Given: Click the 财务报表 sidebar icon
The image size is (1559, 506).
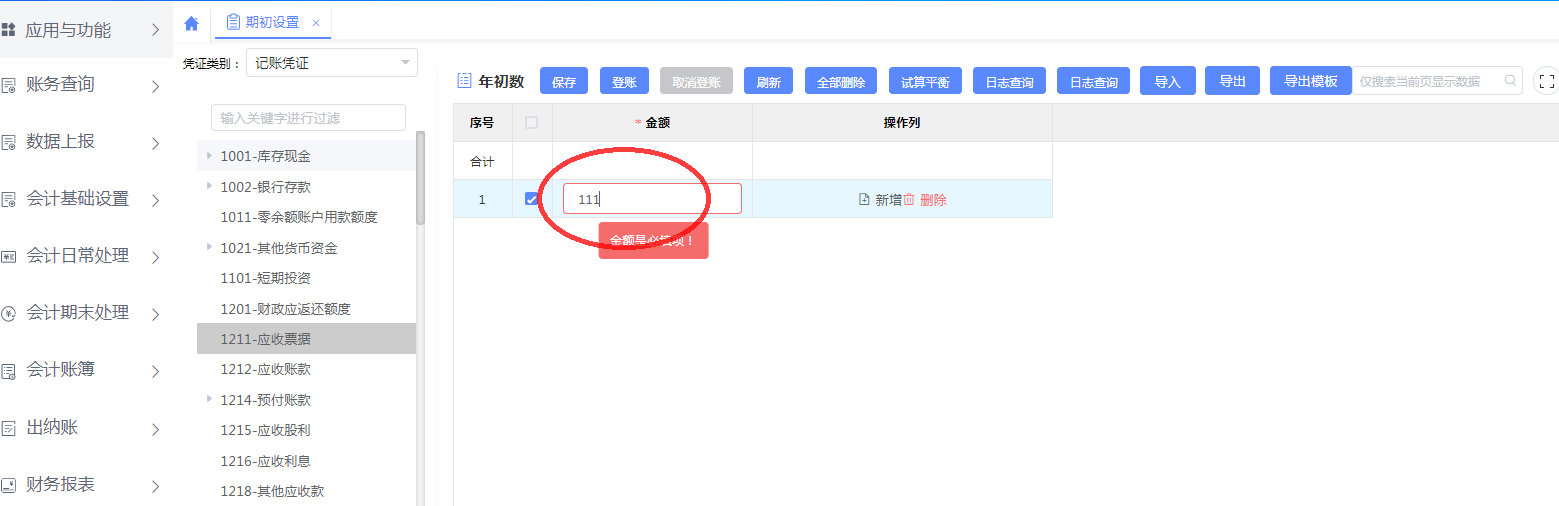Looking at the screenshot, I should (9, 485).
